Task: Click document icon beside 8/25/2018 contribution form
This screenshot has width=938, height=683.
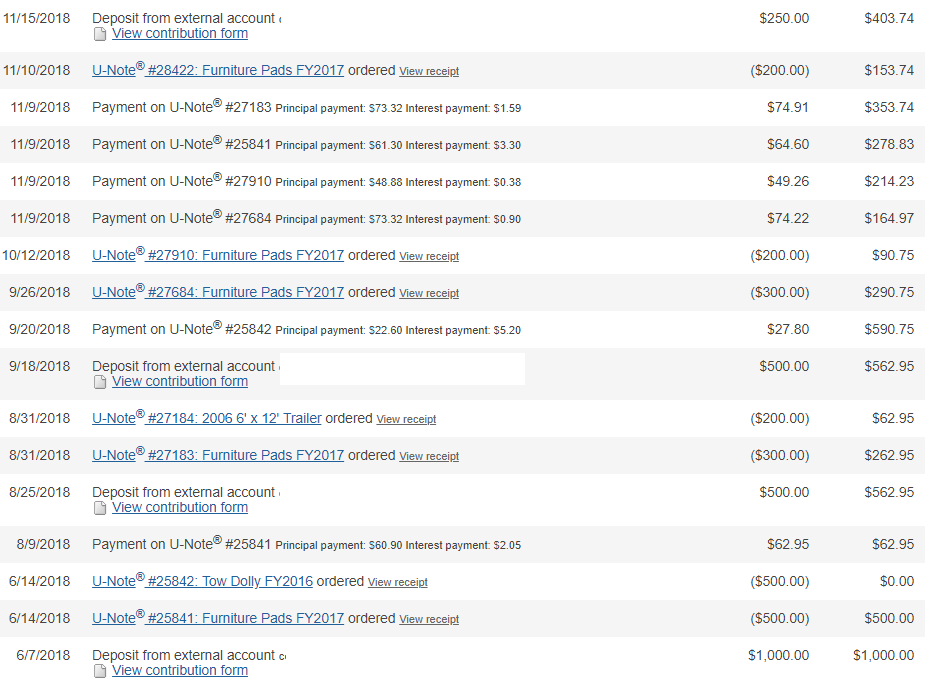Action: pyautogui.click(x=100, y=508)
